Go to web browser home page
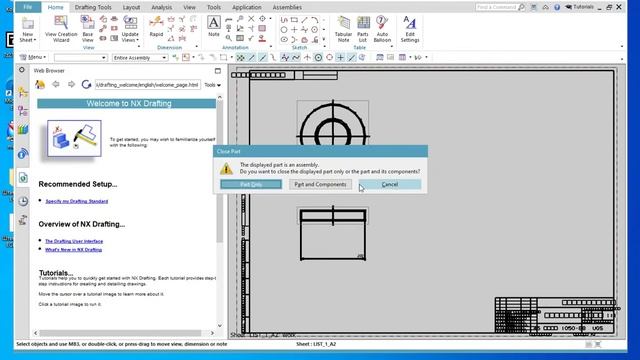The image size is (640, 360). [40, 84]
